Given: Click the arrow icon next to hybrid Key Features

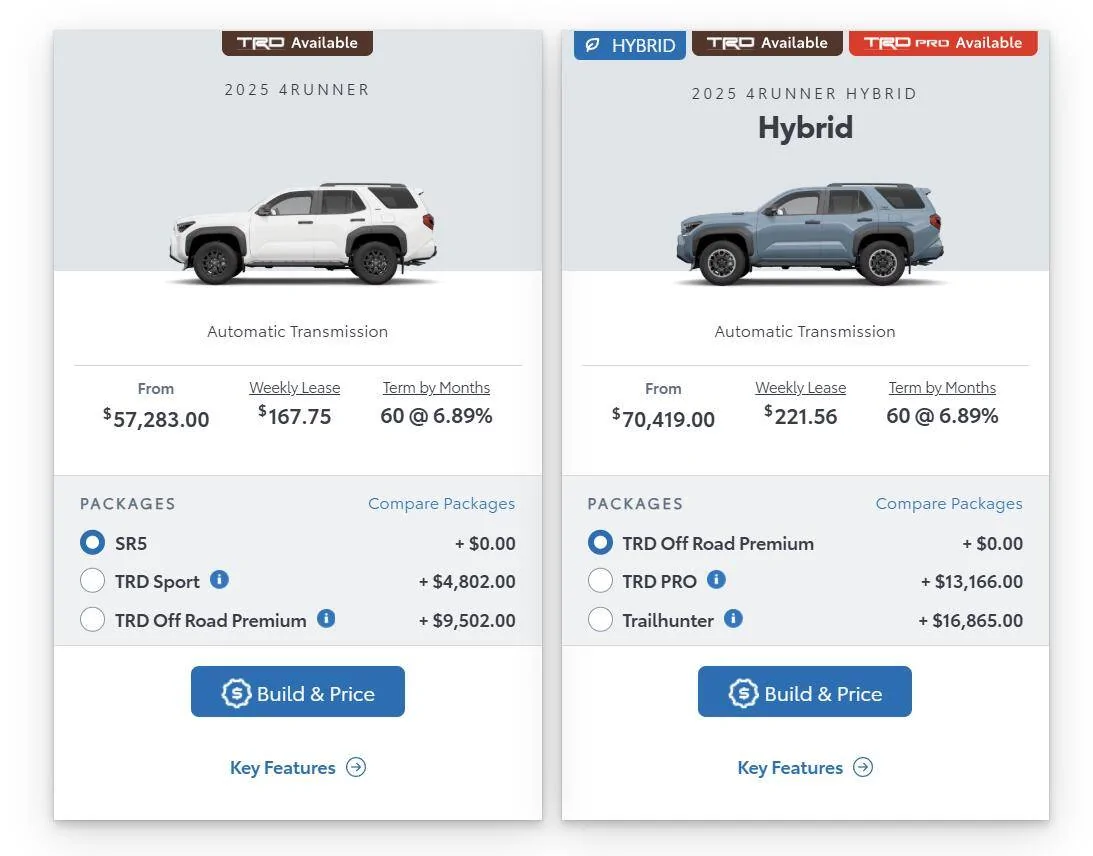Looking at the screenshot, I should point(862,767).
